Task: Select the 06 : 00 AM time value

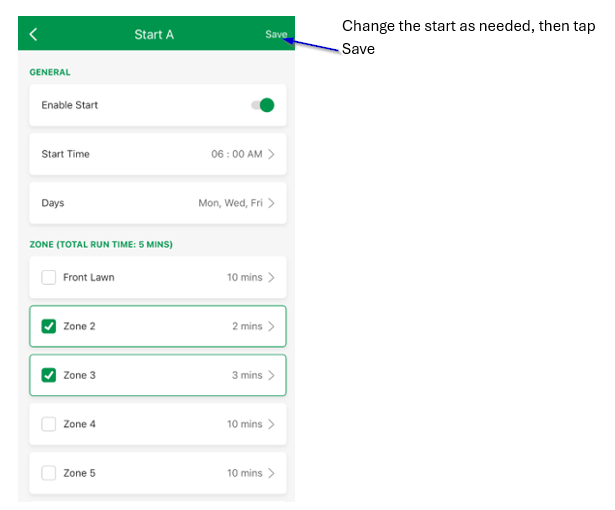Action: (x=237, y=154)
